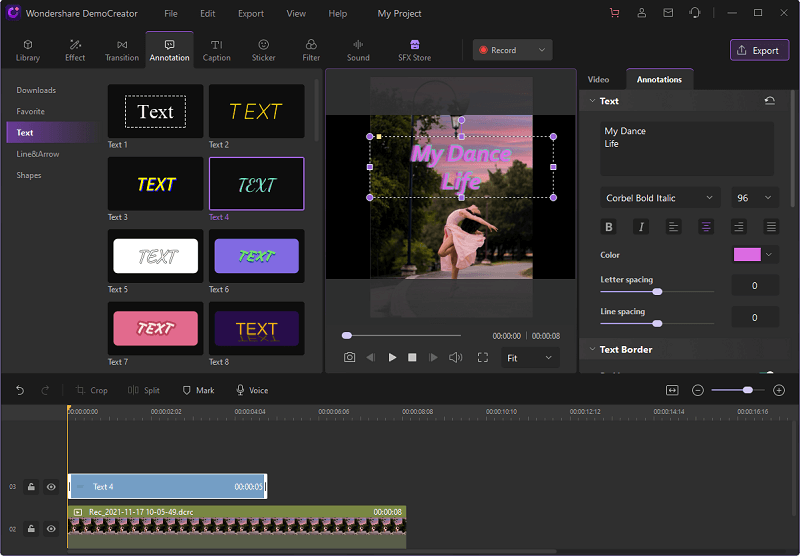Toggle Italic text formatting

(641, 227)
